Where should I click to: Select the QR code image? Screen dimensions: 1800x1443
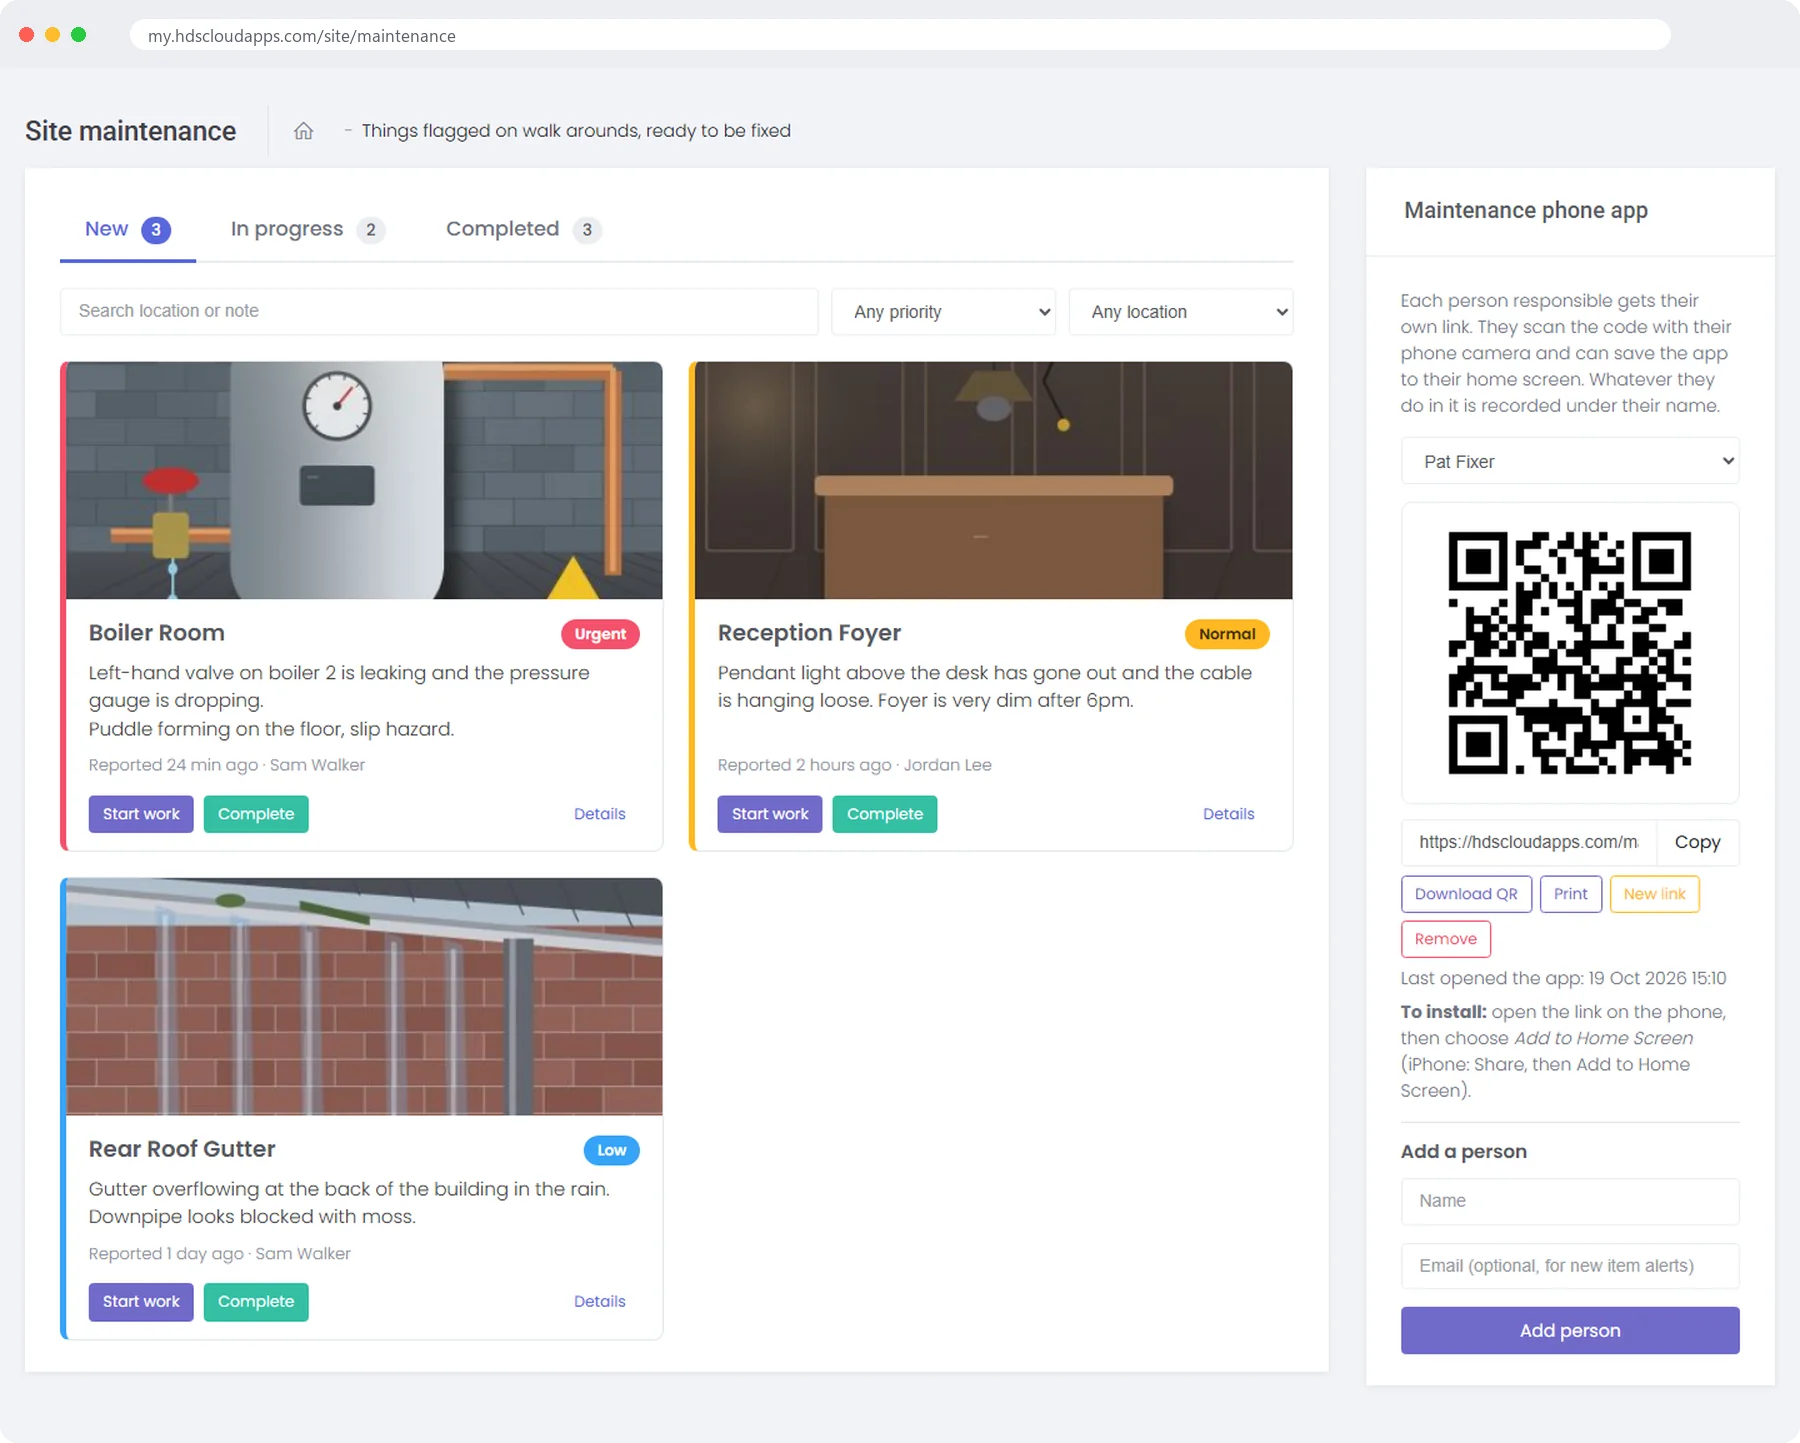[x=1570, y=653]
